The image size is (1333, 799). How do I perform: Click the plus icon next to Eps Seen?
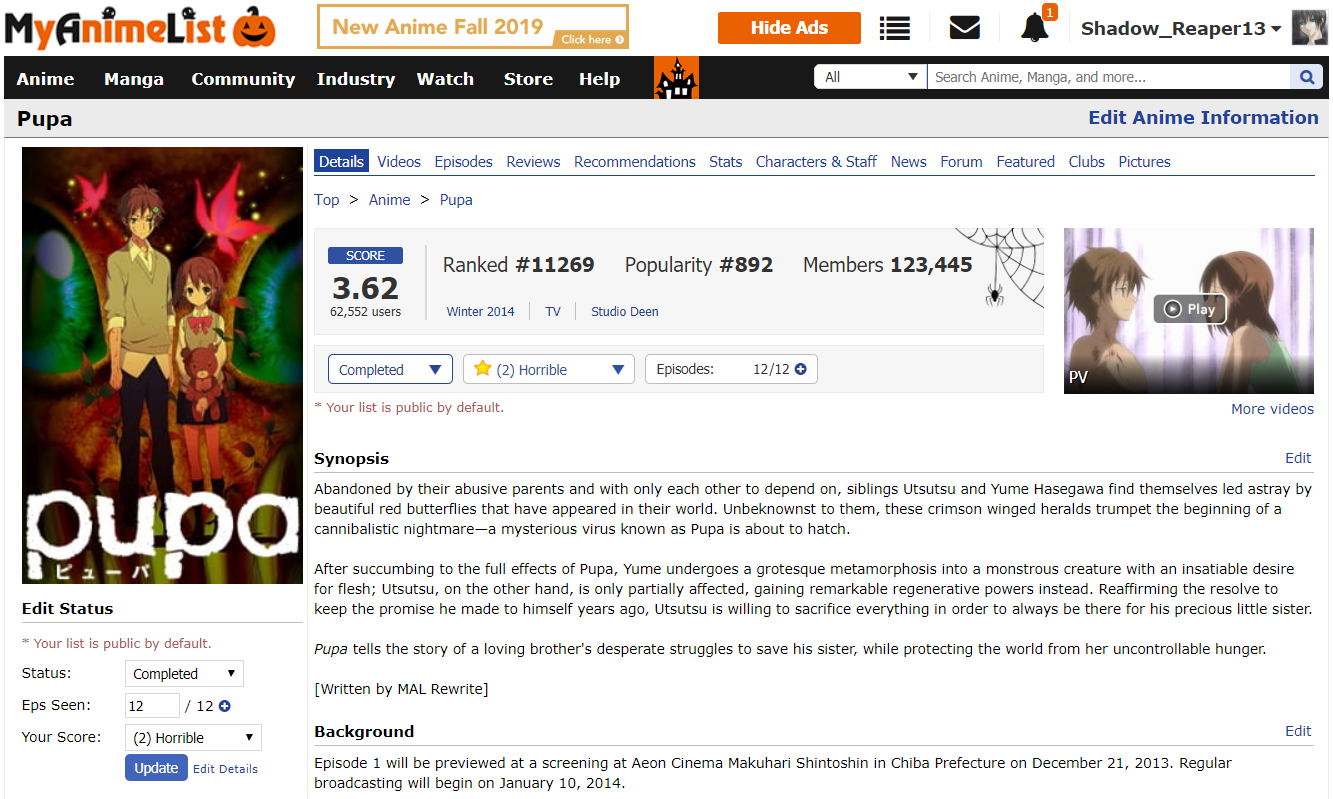coord(224,706)
